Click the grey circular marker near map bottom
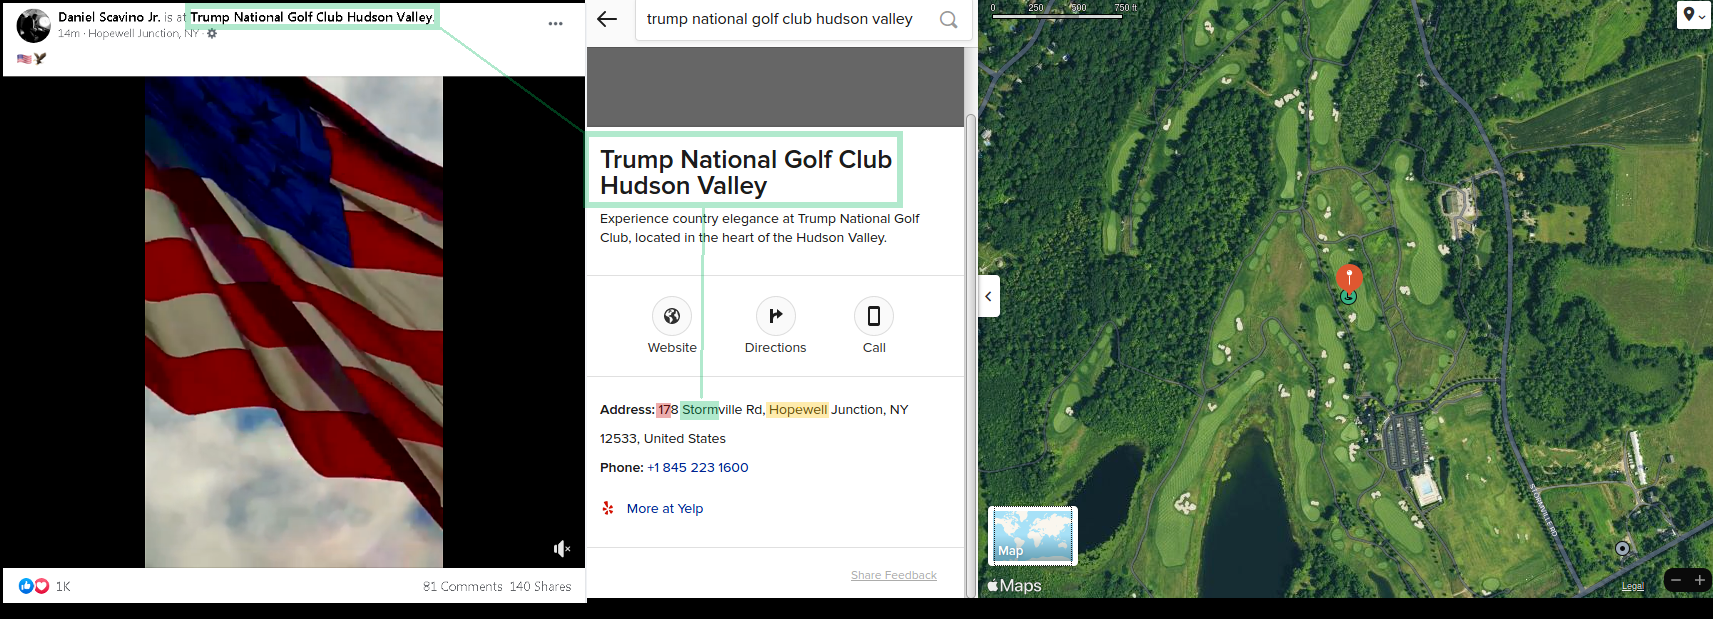This screenshot has height=619, width=1713. point(1622,548)
